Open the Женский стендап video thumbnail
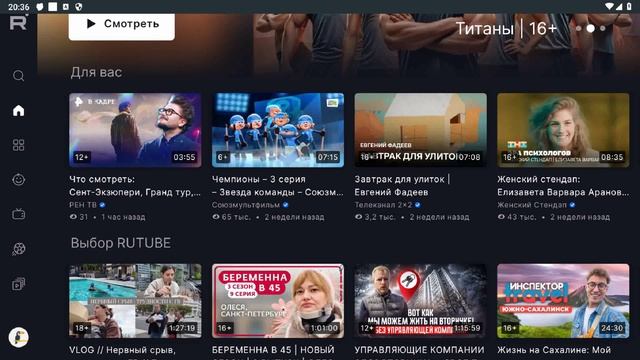 [x=563, y=130]
